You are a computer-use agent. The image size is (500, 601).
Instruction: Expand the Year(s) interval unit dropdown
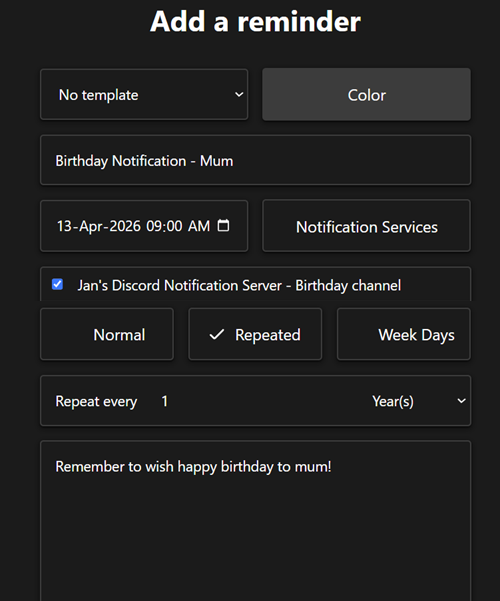(x=419, y=401)
